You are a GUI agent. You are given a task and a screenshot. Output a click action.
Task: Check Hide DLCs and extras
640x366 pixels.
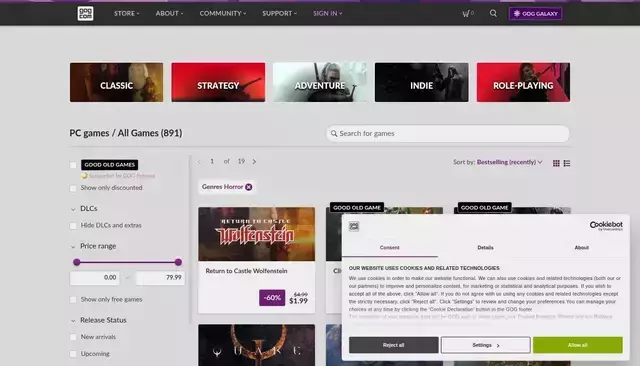click(x=73, y=226)
